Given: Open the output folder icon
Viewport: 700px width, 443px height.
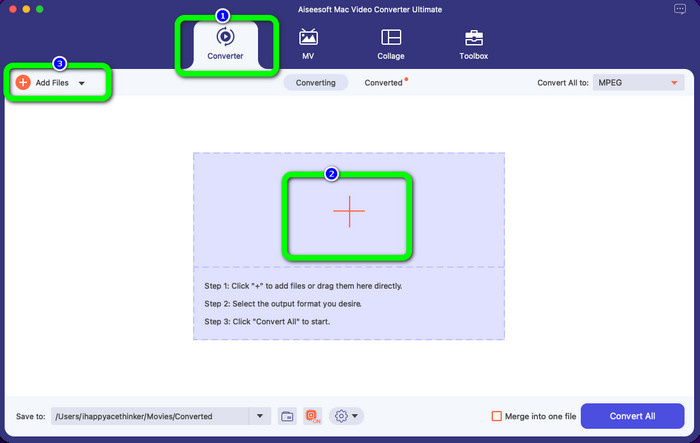Looking at the screenshot, I should tap(287, 416).
